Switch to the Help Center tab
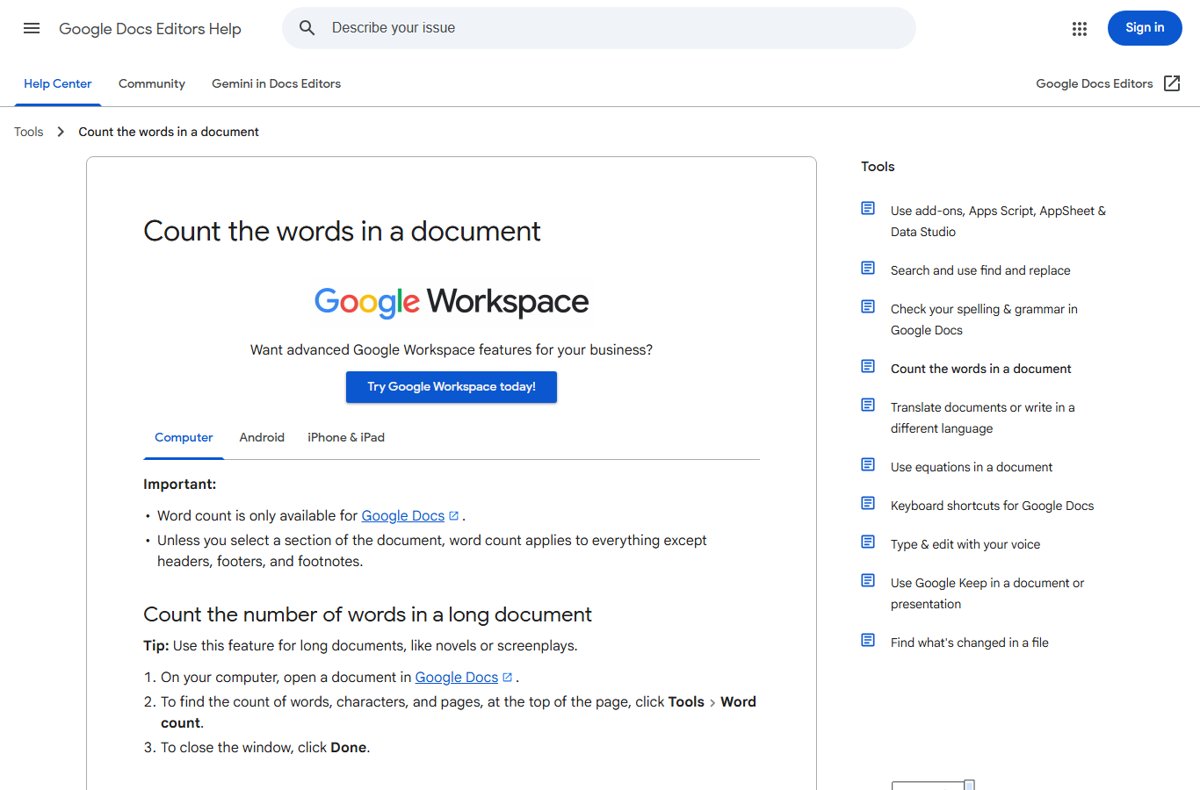 pos(58,84)
